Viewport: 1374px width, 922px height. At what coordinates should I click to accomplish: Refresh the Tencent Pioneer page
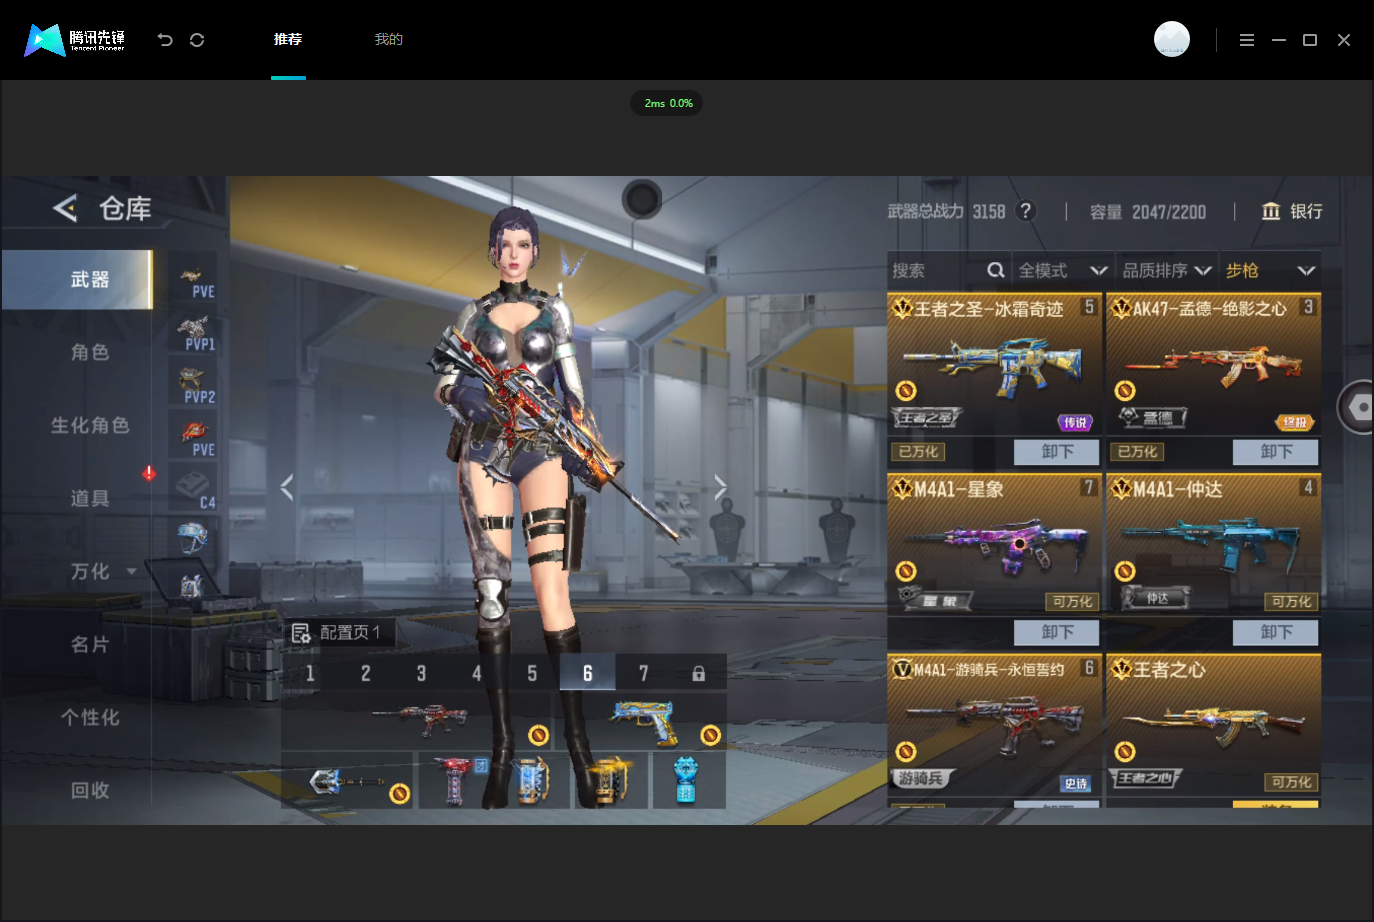coord(197,40)
